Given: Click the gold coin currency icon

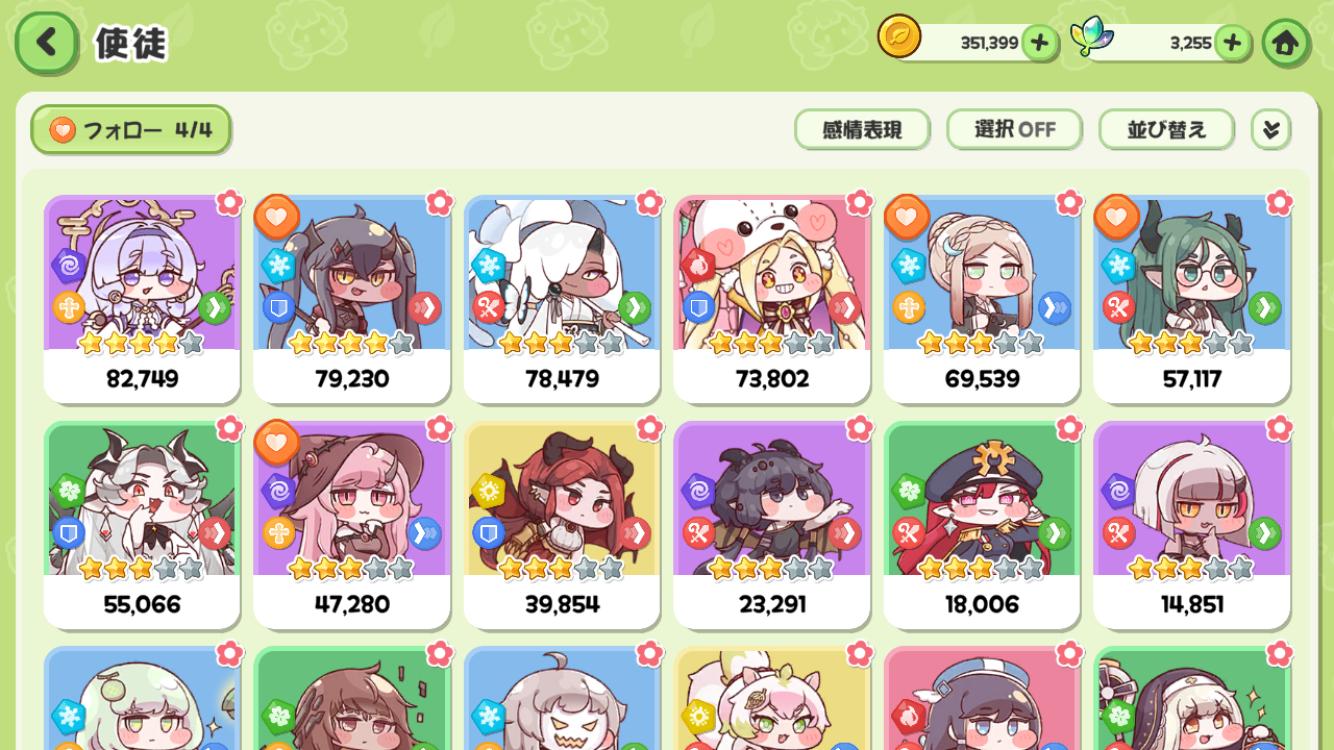Looking at the screenshot, I should point(899,37).
